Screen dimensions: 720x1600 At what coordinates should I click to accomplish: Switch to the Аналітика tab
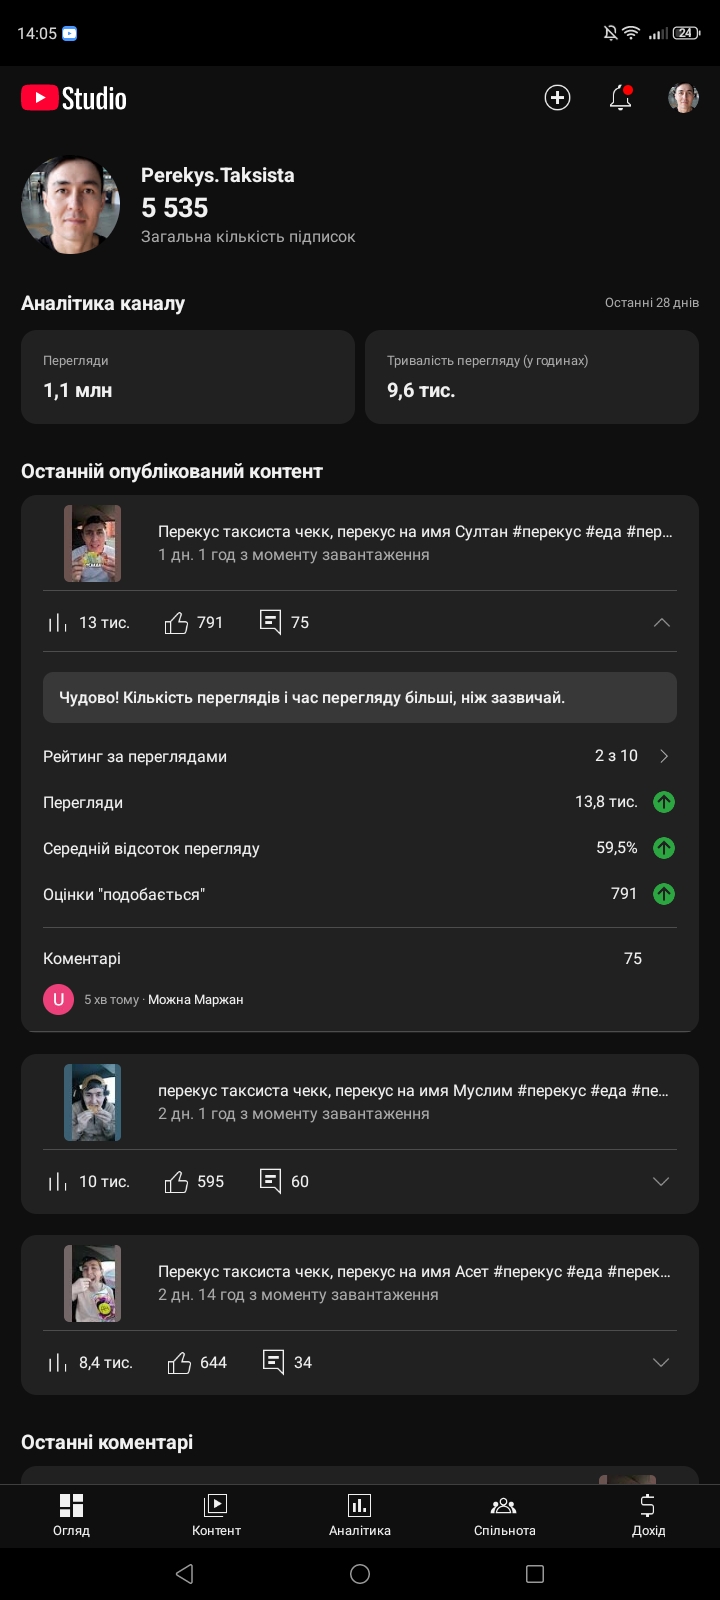pos(359,1515)
